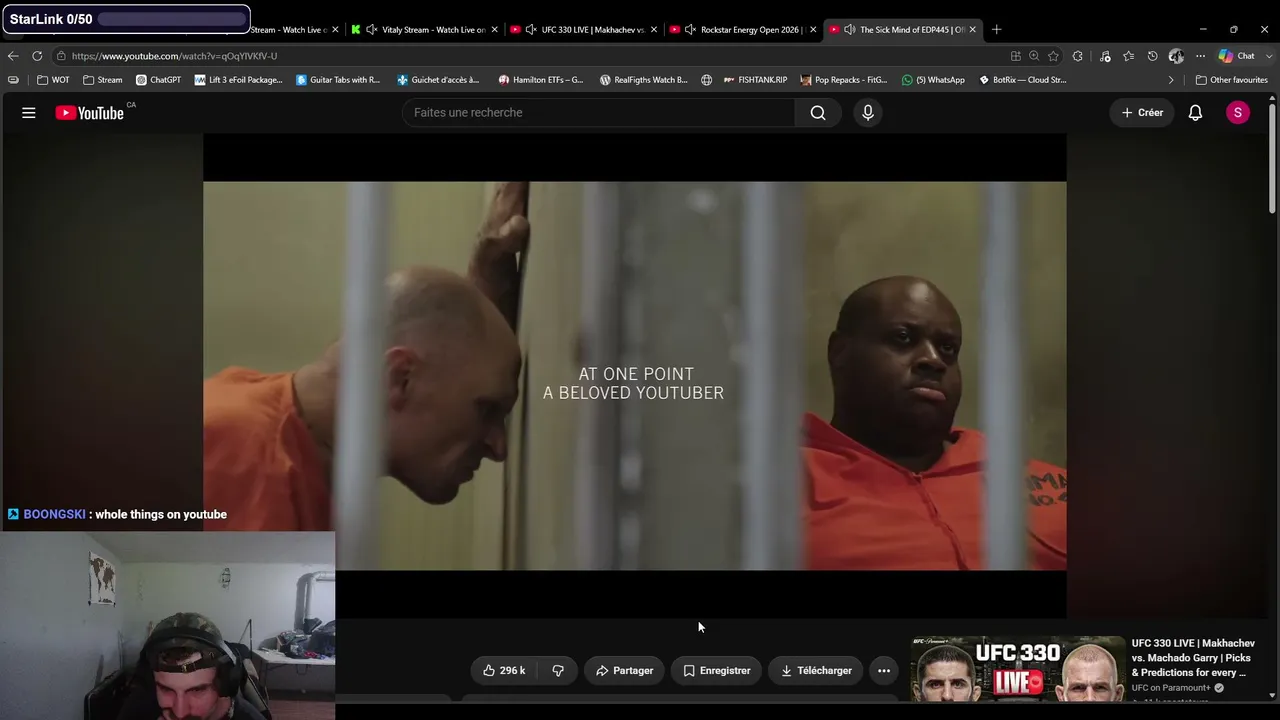1280x720 pixels.
Task: Click the YouTube address bar URL
Action: click(x=174, y=56)
